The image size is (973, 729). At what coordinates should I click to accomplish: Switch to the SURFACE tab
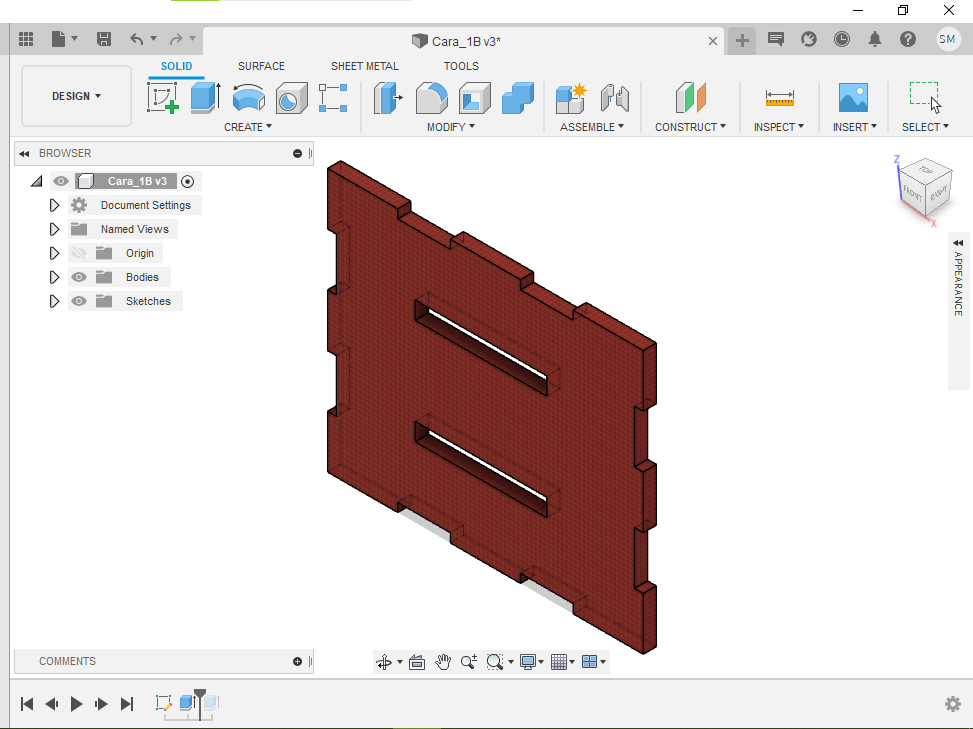click(261, 66)
